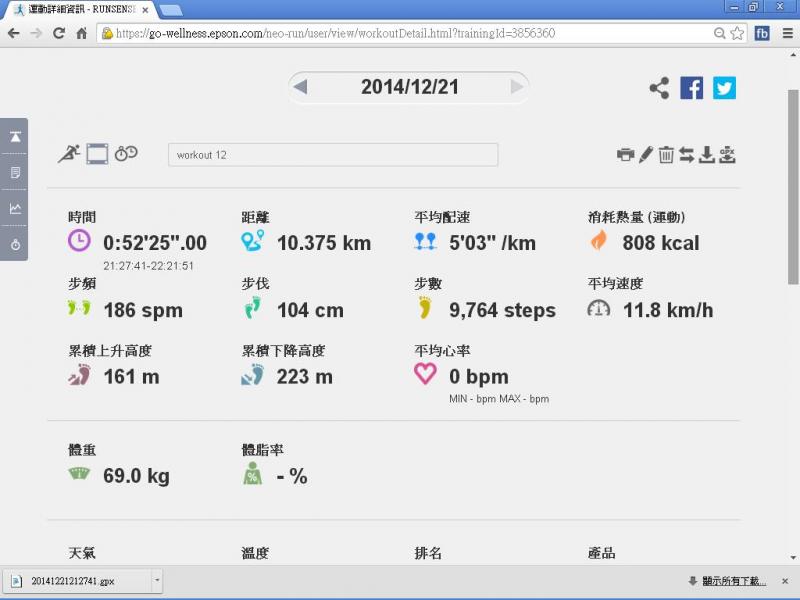Download workout data icon
The width and height of the screenshot is (800, 600).
[707, 155]
